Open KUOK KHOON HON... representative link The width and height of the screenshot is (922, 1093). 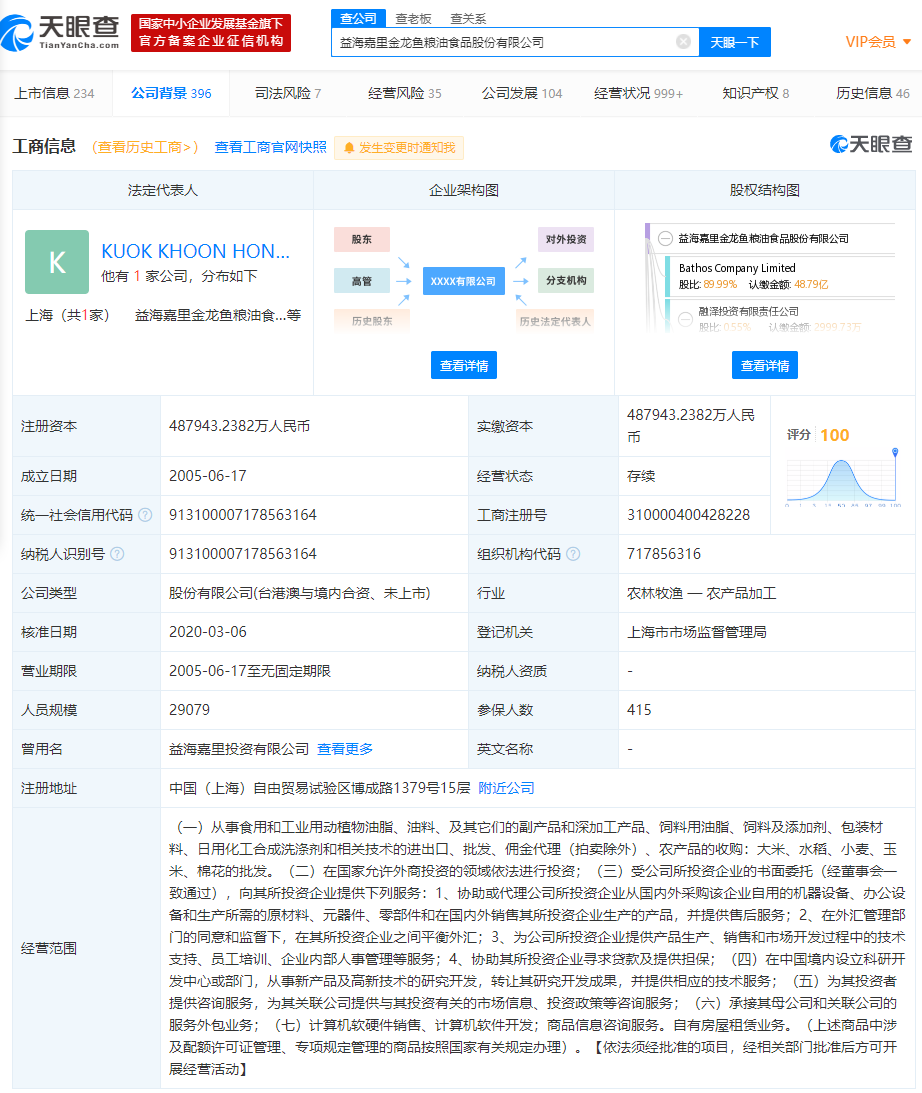point(196,251)
